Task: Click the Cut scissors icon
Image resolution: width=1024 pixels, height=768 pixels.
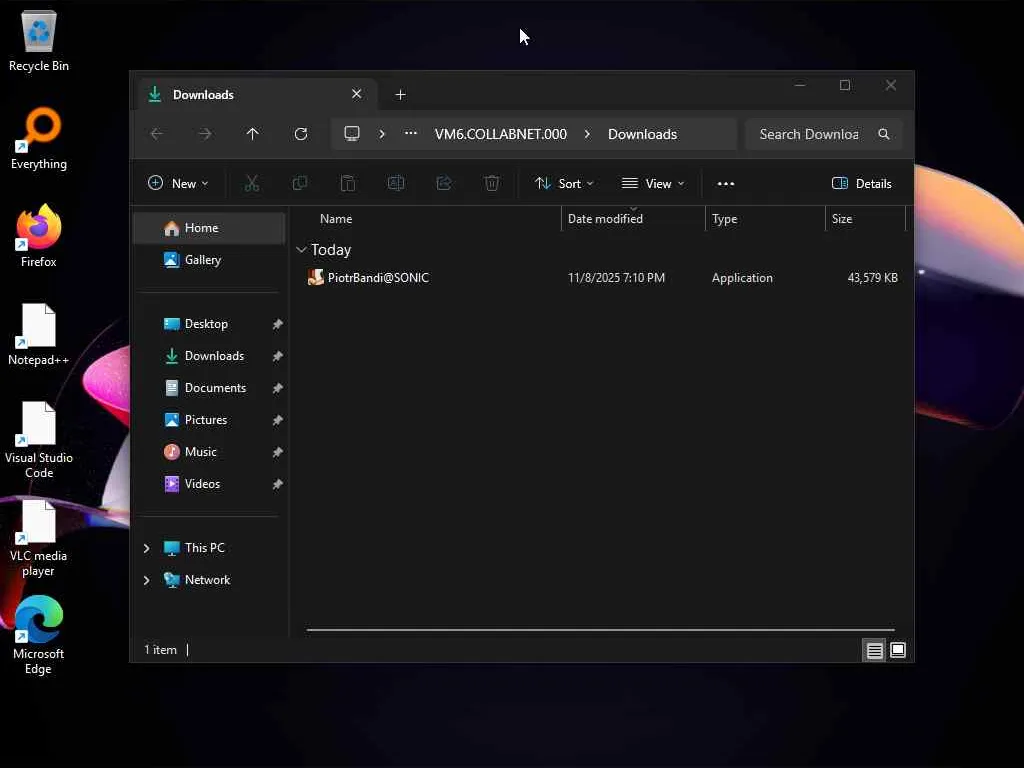Action: (251, 184)
